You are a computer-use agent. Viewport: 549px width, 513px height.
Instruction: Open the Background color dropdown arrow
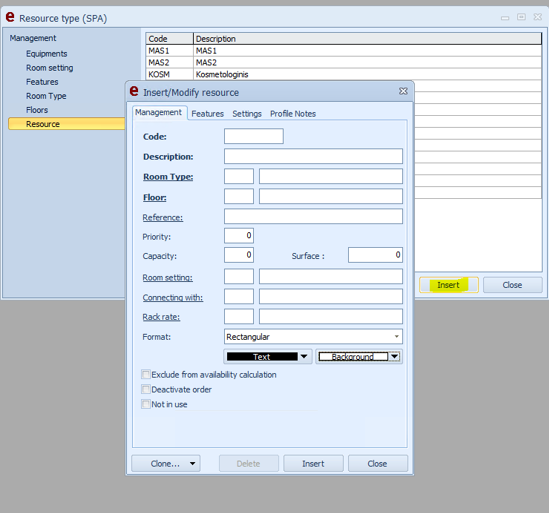click(x=395, y=356)
